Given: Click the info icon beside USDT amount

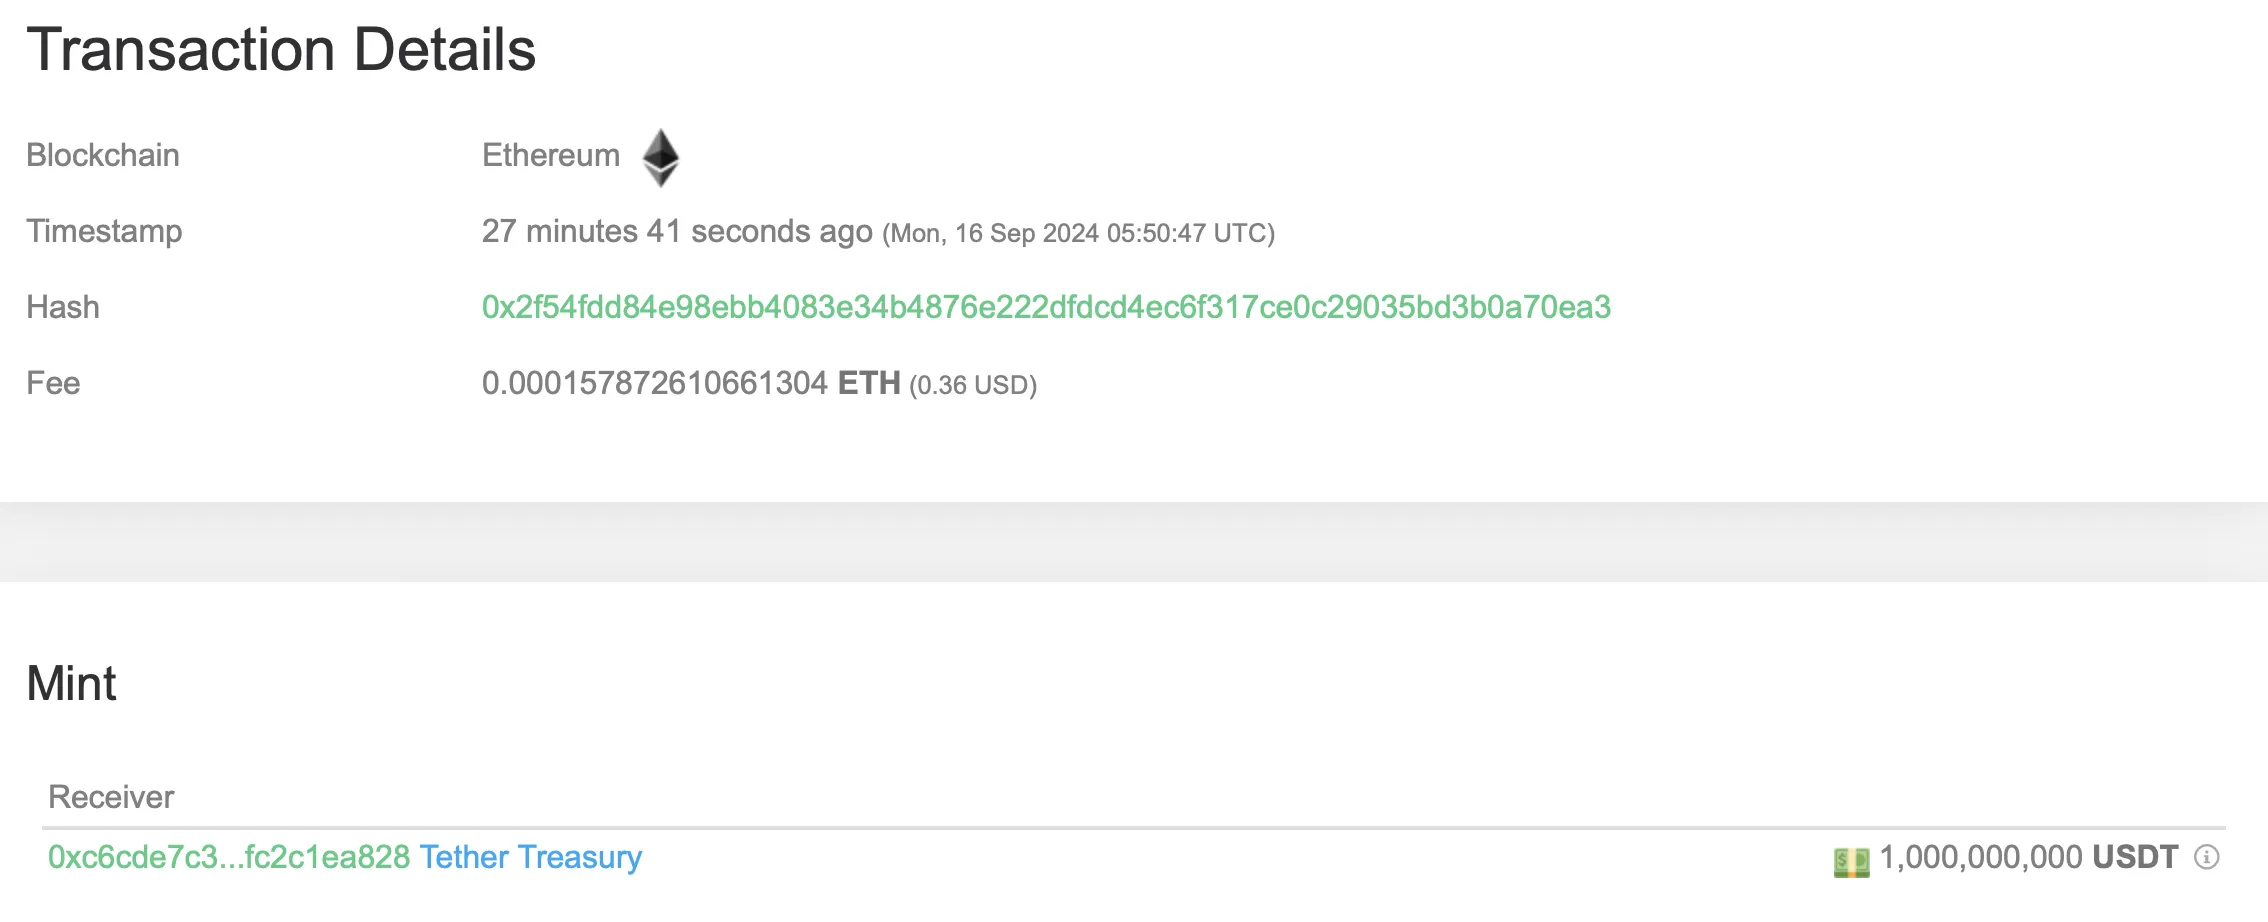Looking at the screenshot, I should [2206, 857].
